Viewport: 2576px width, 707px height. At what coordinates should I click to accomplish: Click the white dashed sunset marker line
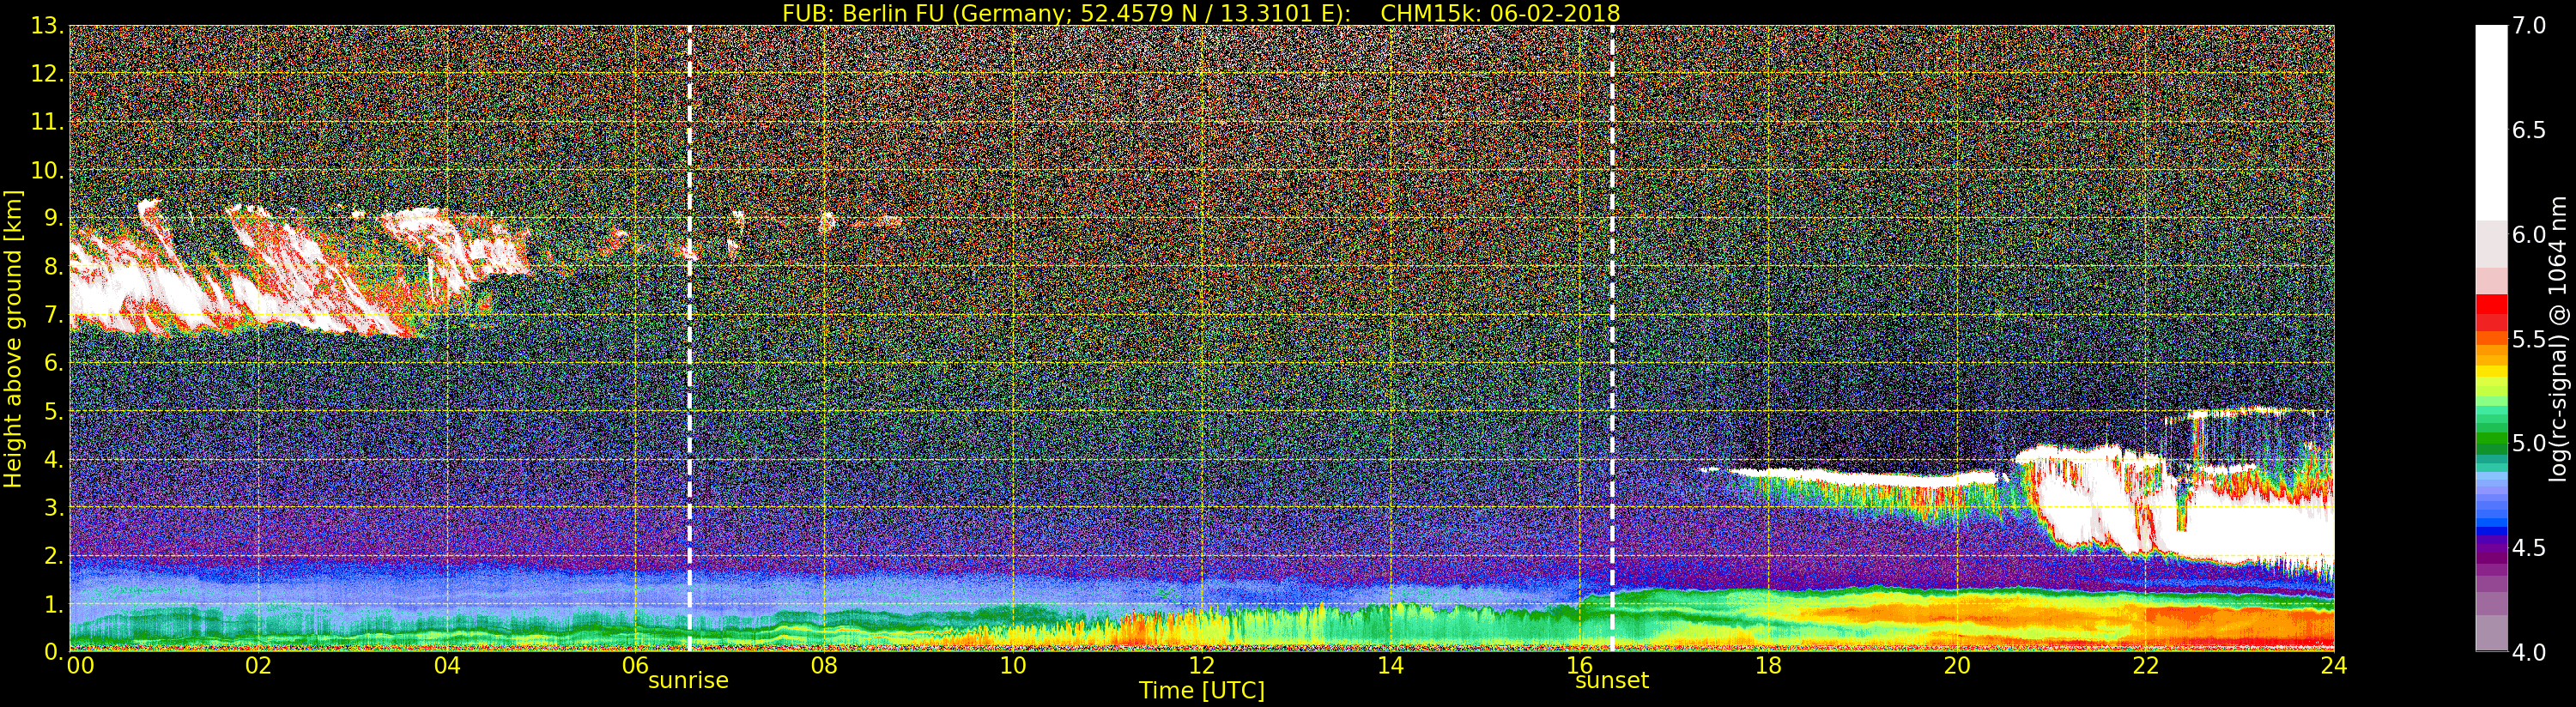pyautogui.click(x=1612, y=339)
